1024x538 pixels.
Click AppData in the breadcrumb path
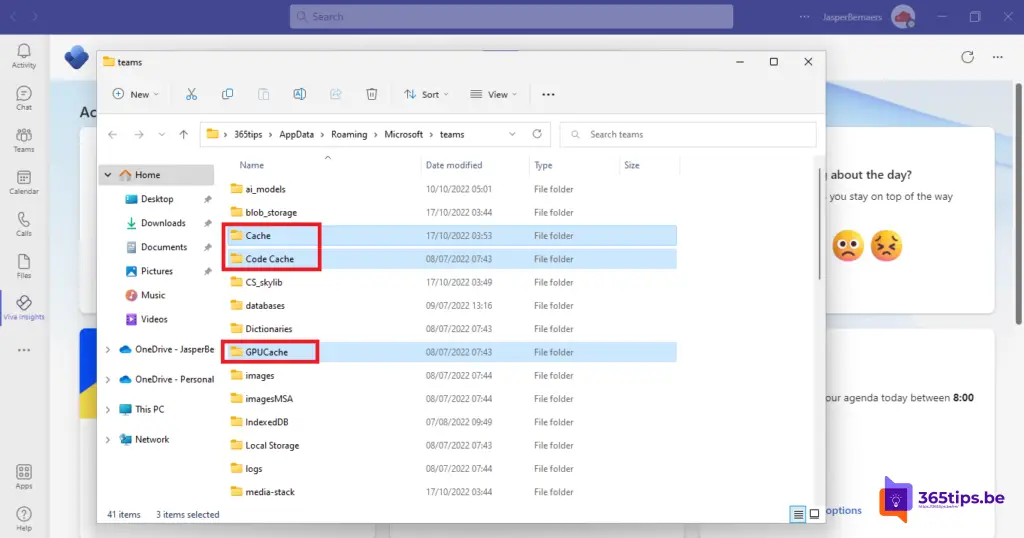coord(296,134)
